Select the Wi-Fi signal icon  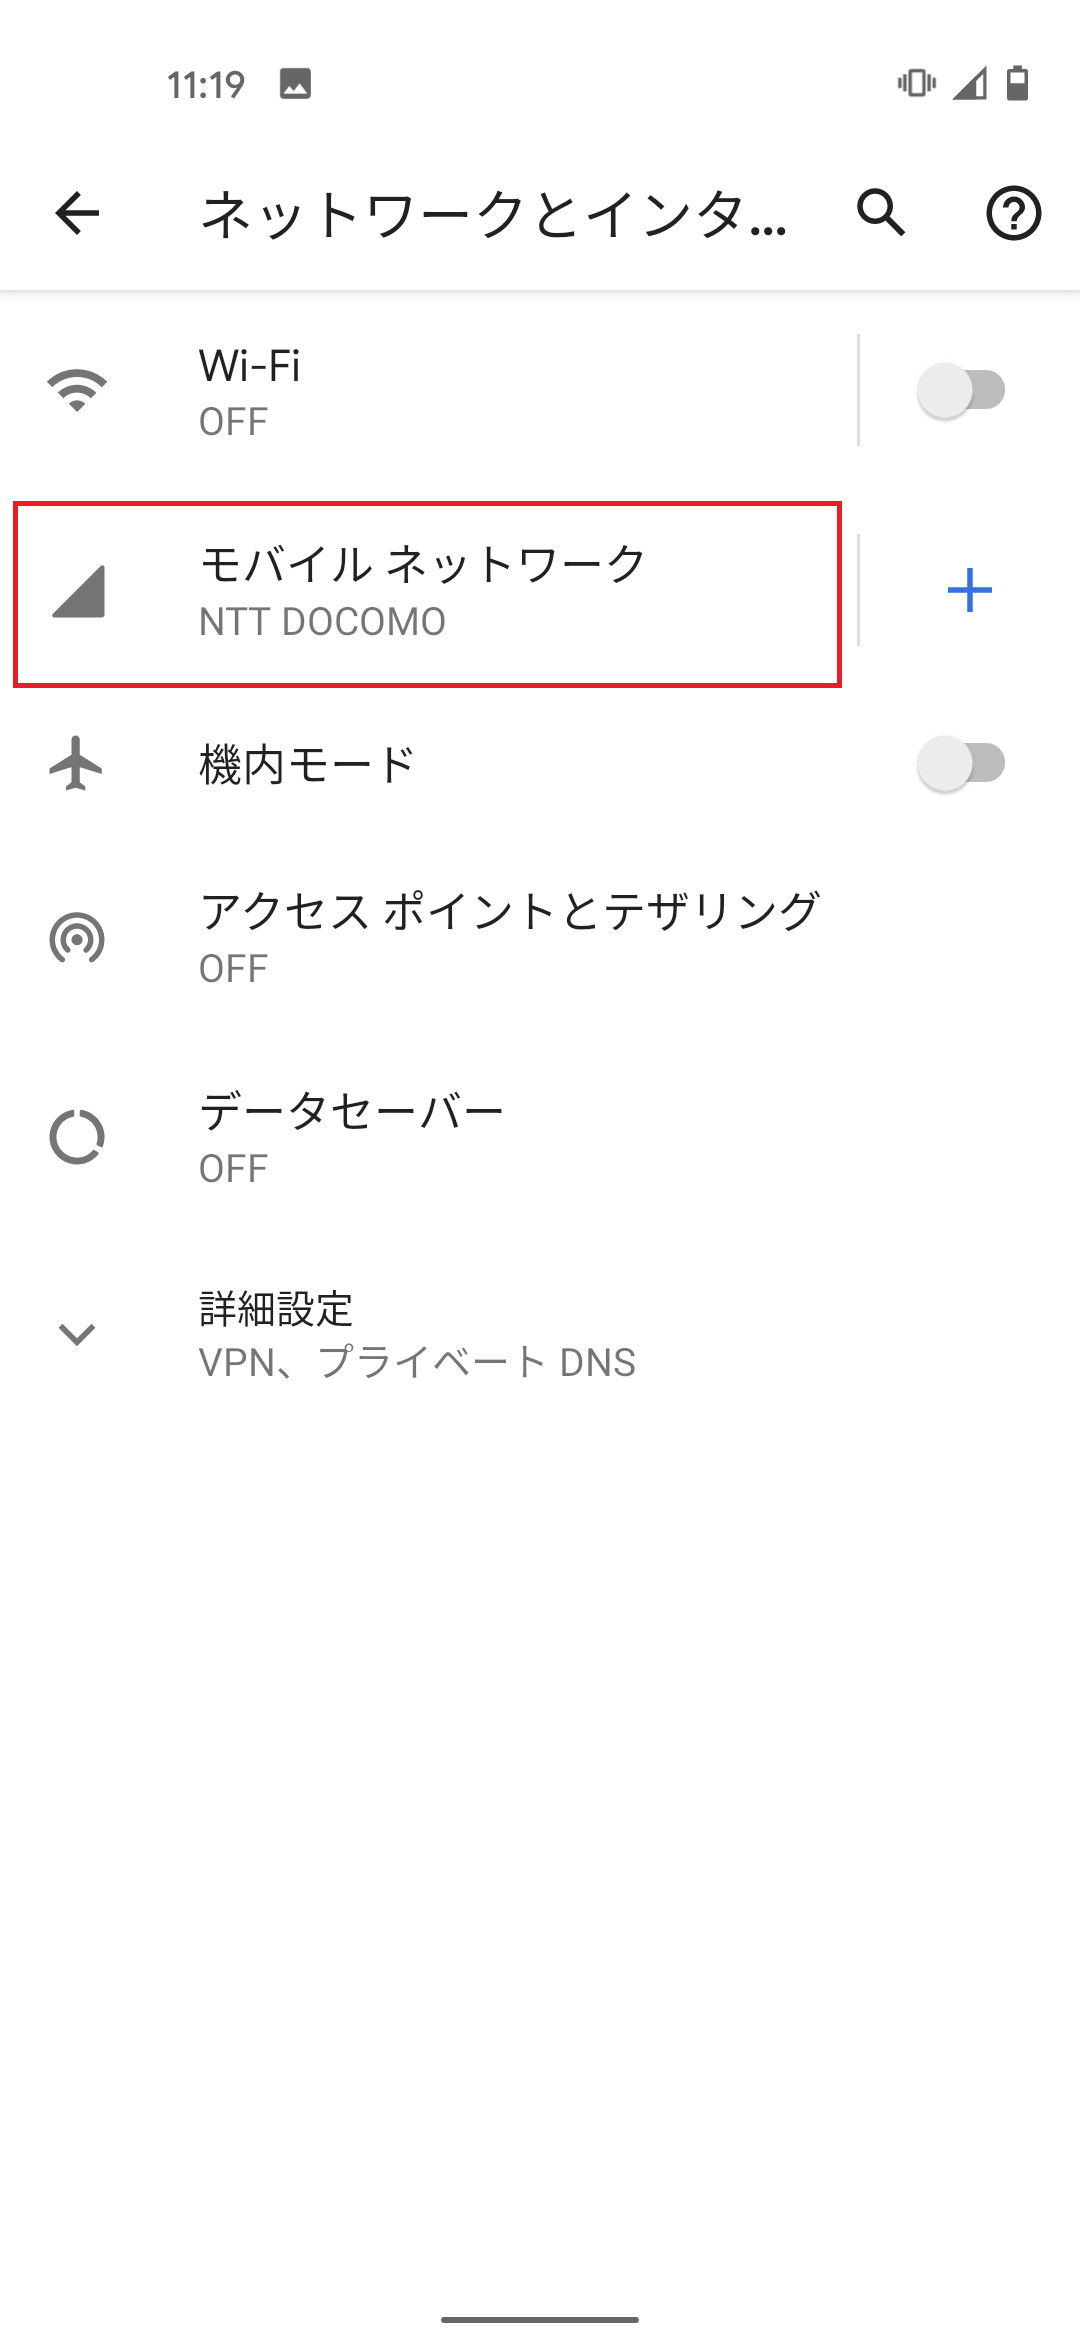[x=77, y=392]
